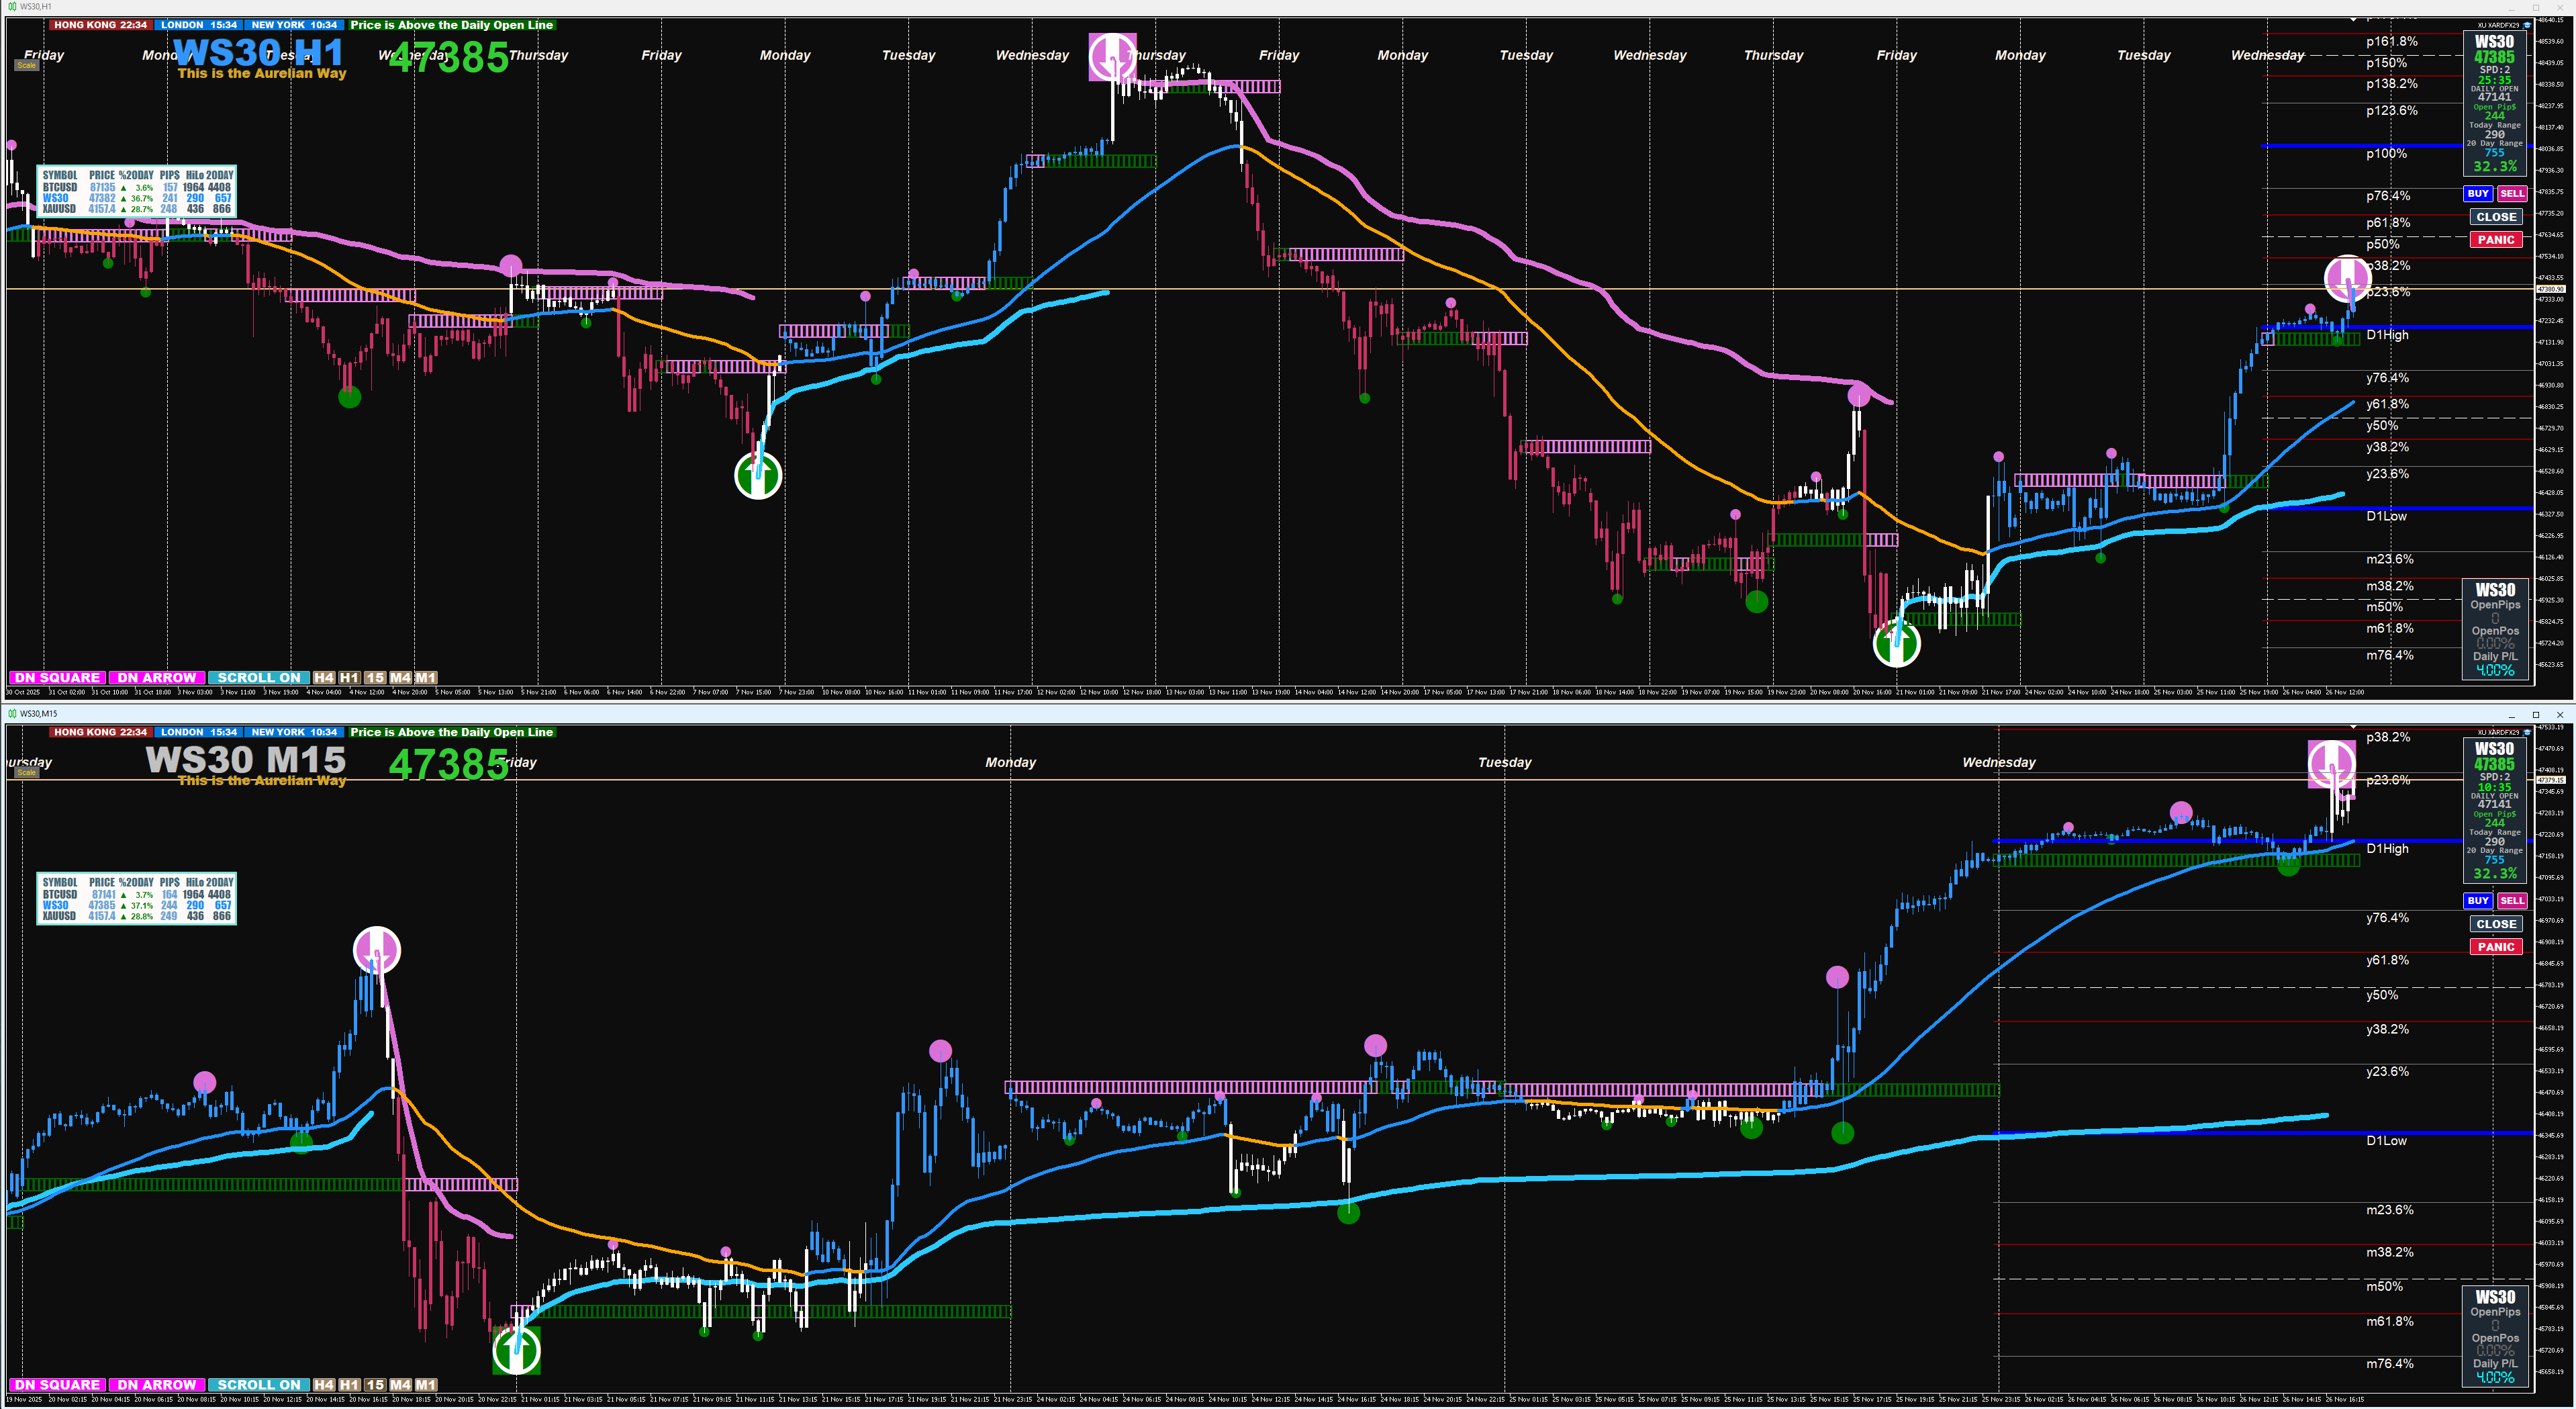Image resolution: width=2576 pixels, height=1409 pixels.
Task: Click large magenta down-arrow signal on M15 Wednesday high
Action: 2331,765
